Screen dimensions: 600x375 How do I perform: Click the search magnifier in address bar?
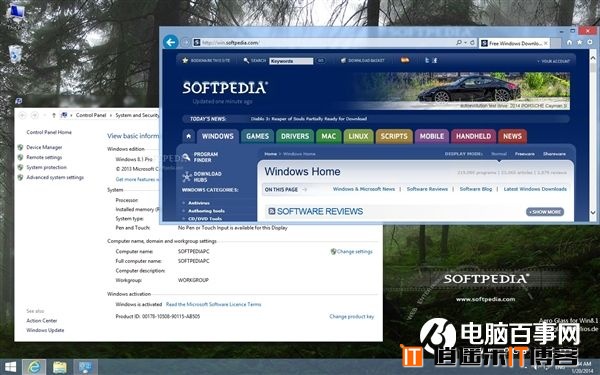(x=459, y=42)
